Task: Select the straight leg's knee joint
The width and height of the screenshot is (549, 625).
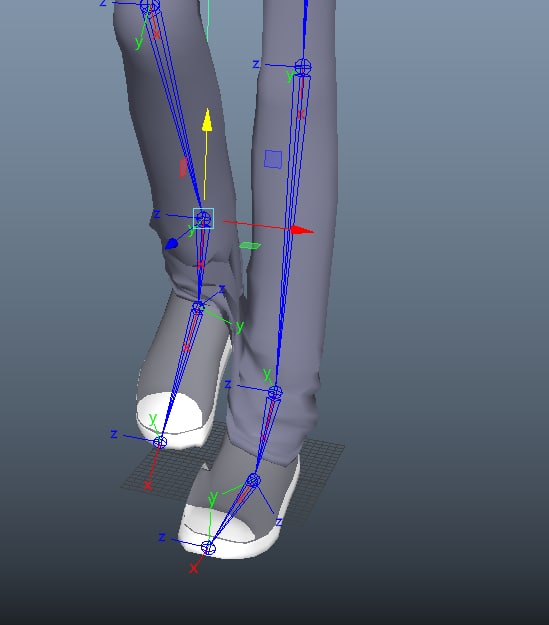Action: pos(303,66)
